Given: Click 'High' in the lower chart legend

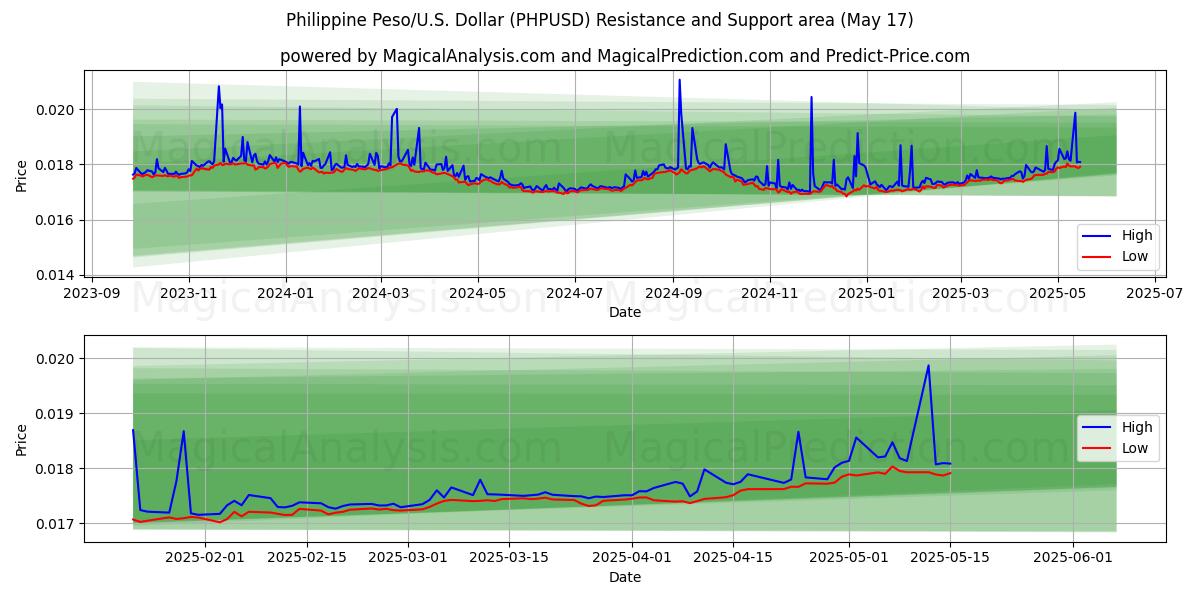Looking at the screenshot, I should 1137,427.
